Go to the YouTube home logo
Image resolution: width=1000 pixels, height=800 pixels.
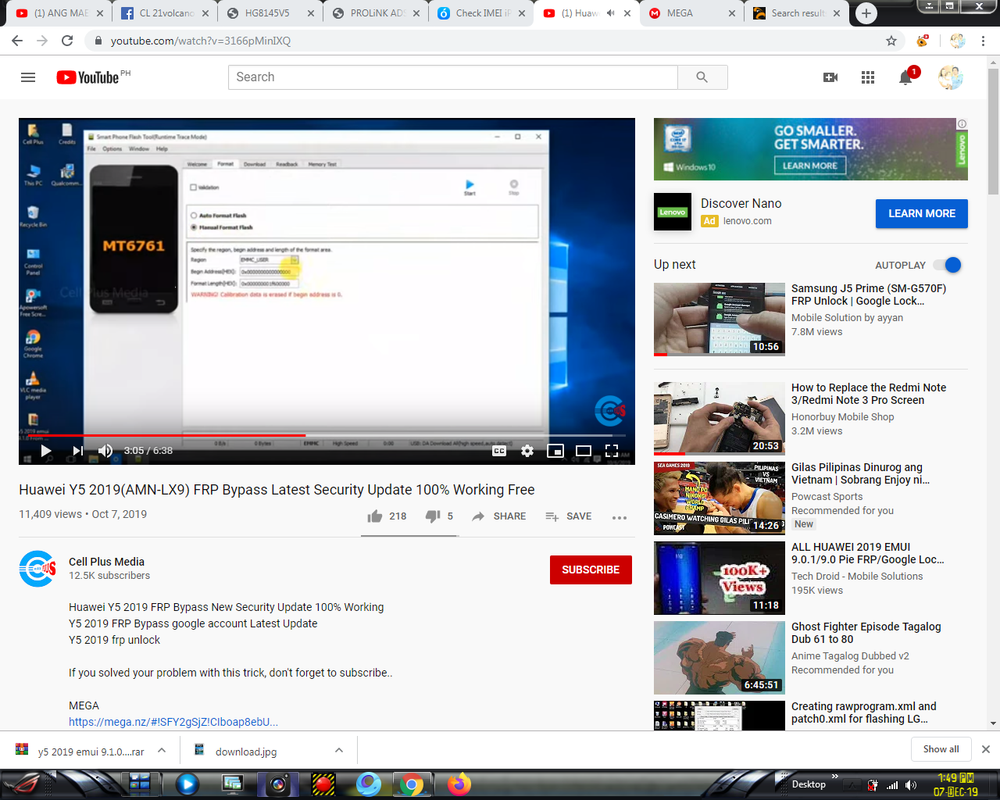point(88,77)
